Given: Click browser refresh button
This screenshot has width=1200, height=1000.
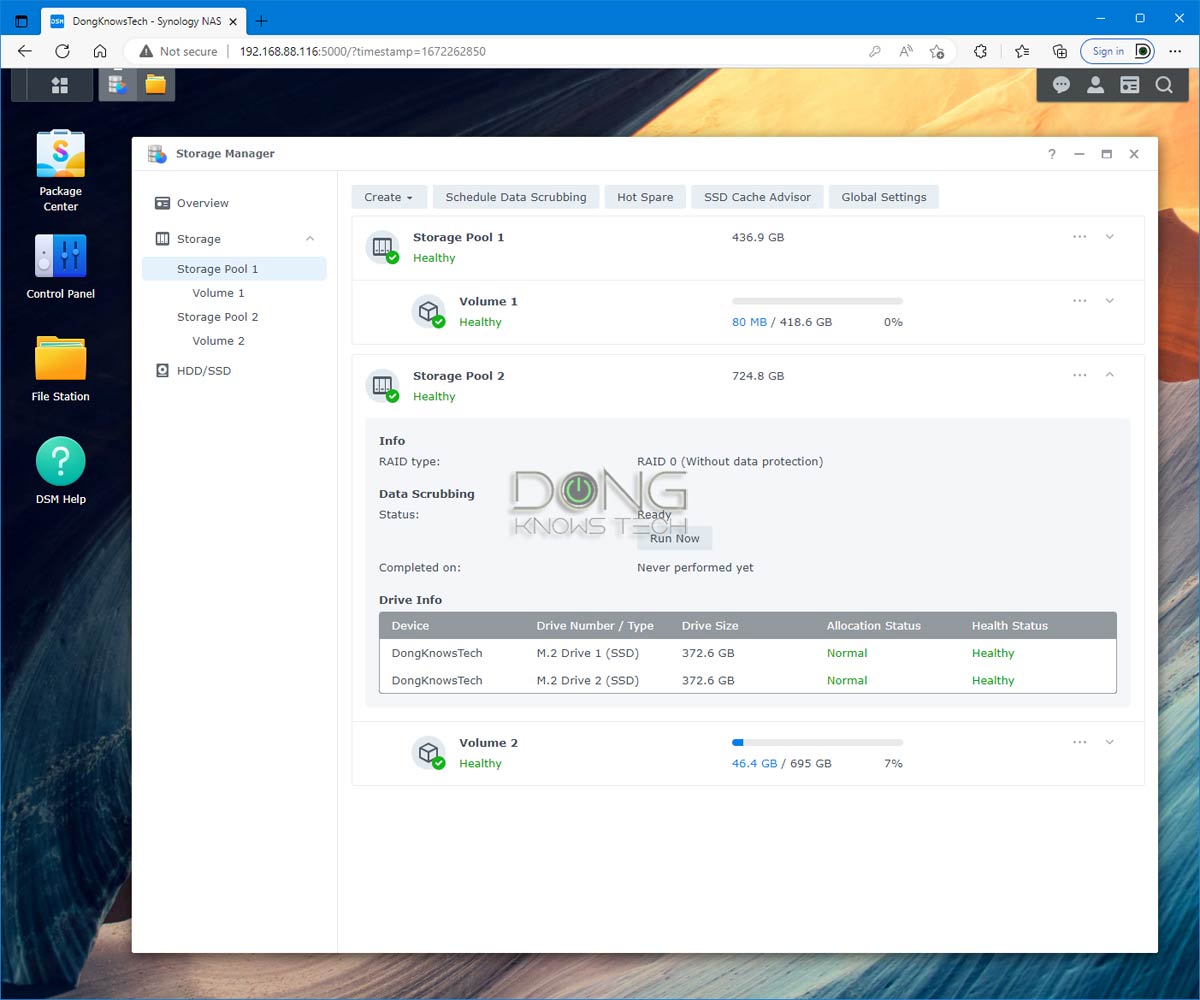Looking at the screenshot, I should coord(62,51).
